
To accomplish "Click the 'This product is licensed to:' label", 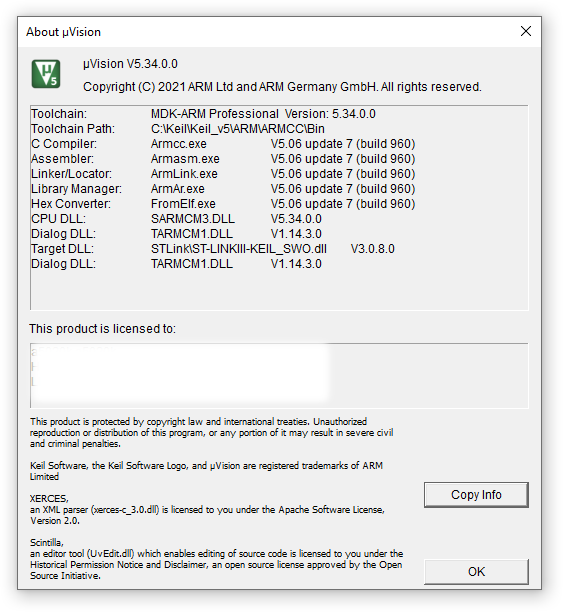I will pos(102,329).
